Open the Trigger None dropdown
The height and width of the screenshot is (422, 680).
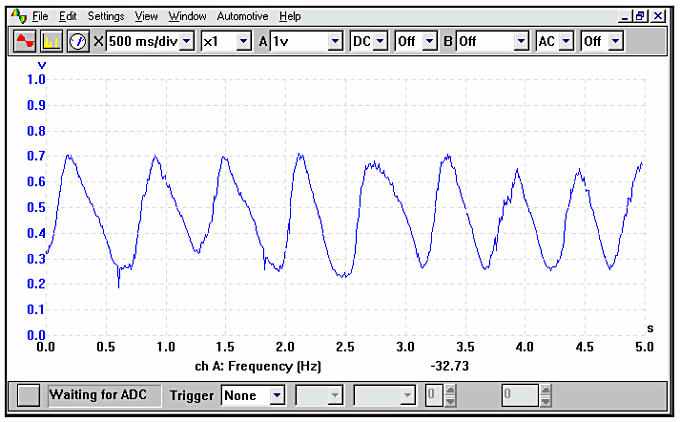276,395
